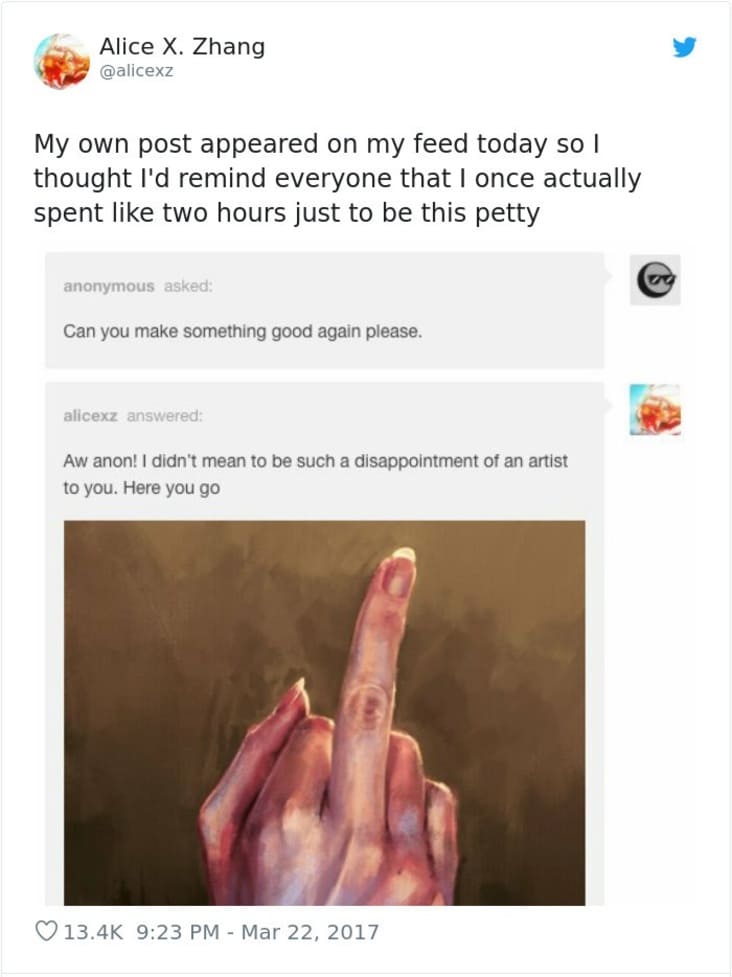Click the 'anonymous' asker name

[108, 286]
